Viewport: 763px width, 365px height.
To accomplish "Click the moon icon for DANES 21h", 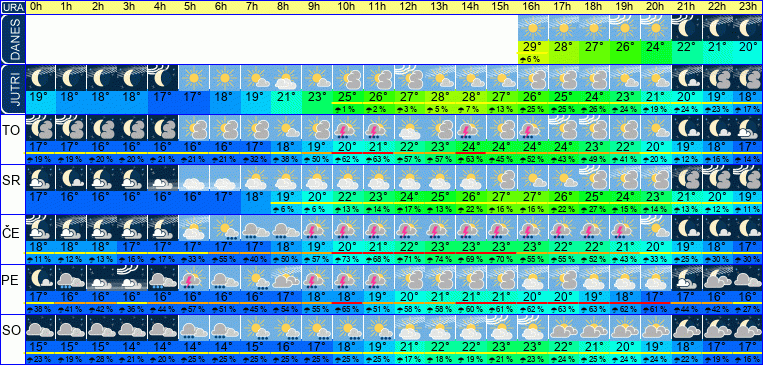I will (687, 28).
